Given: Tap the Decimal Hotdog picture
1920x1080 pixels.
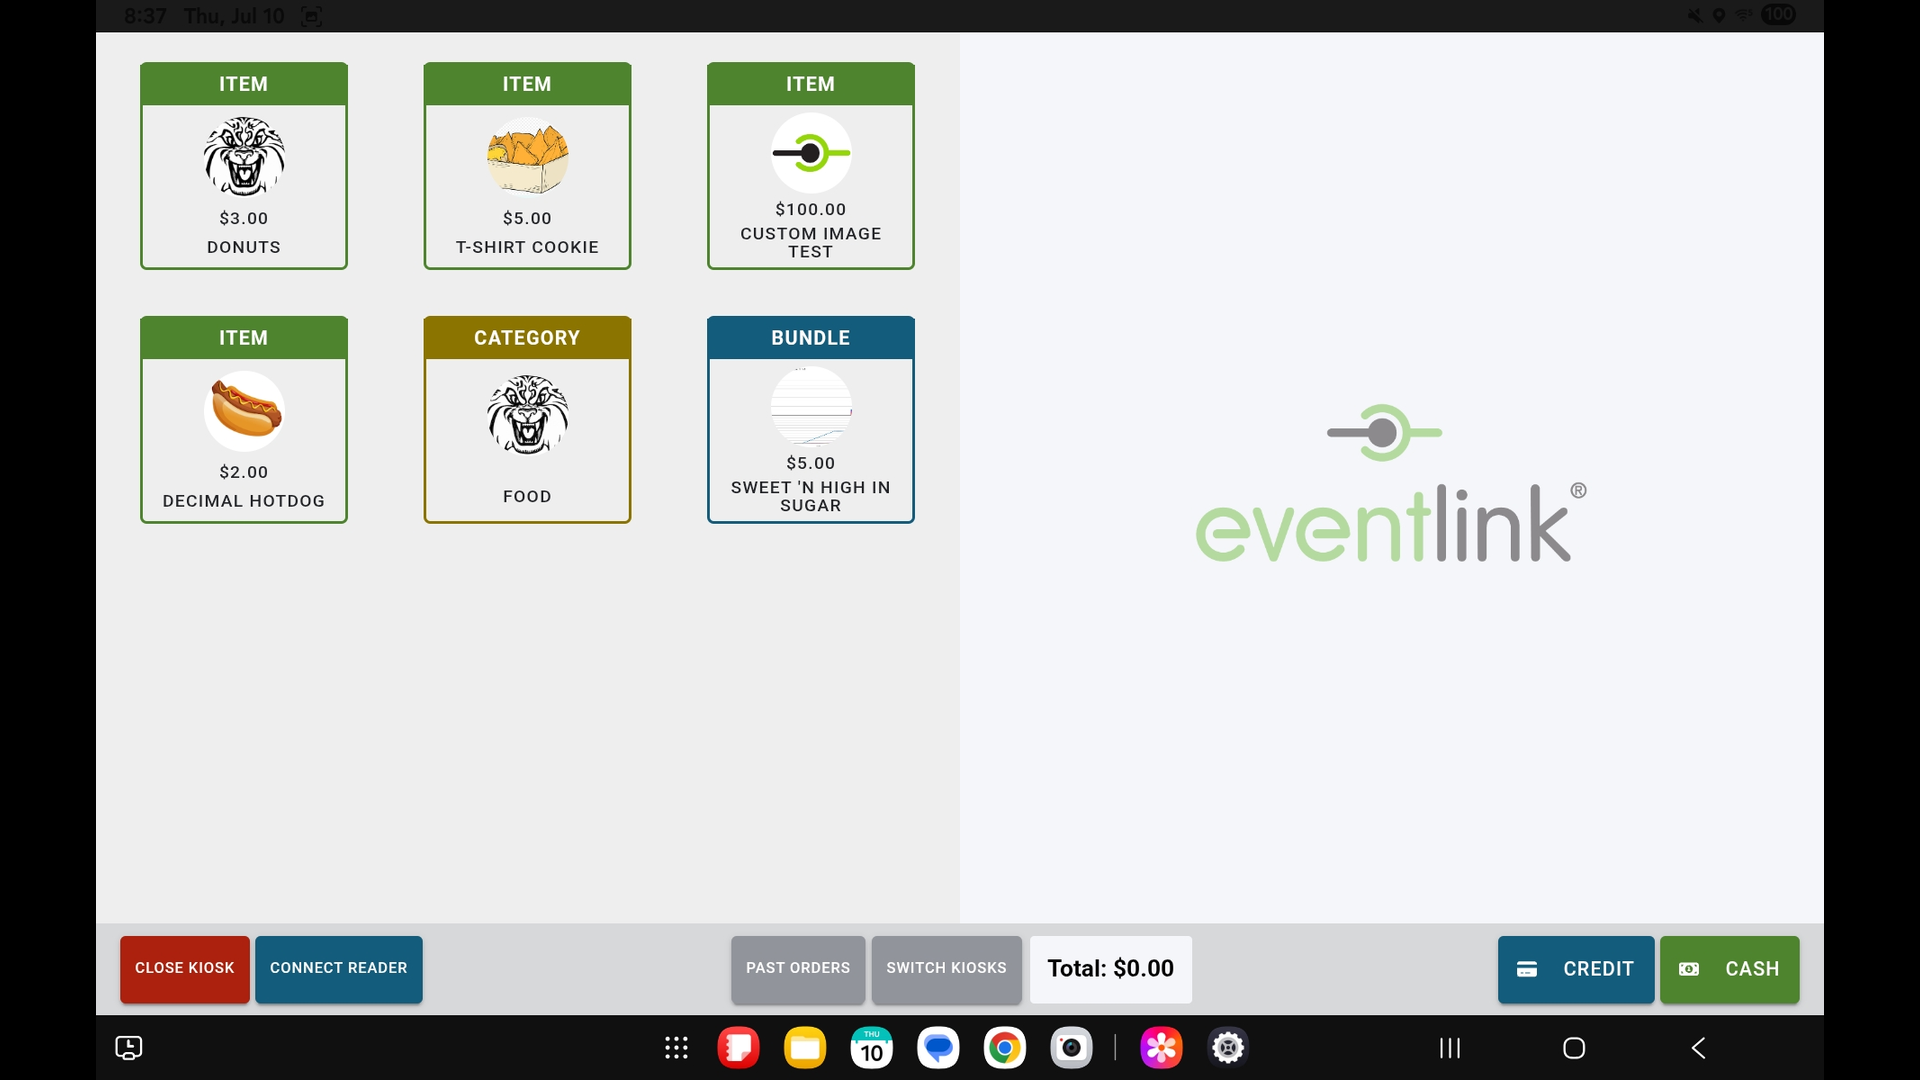Looking at the screenshot, I should point(244,410).
